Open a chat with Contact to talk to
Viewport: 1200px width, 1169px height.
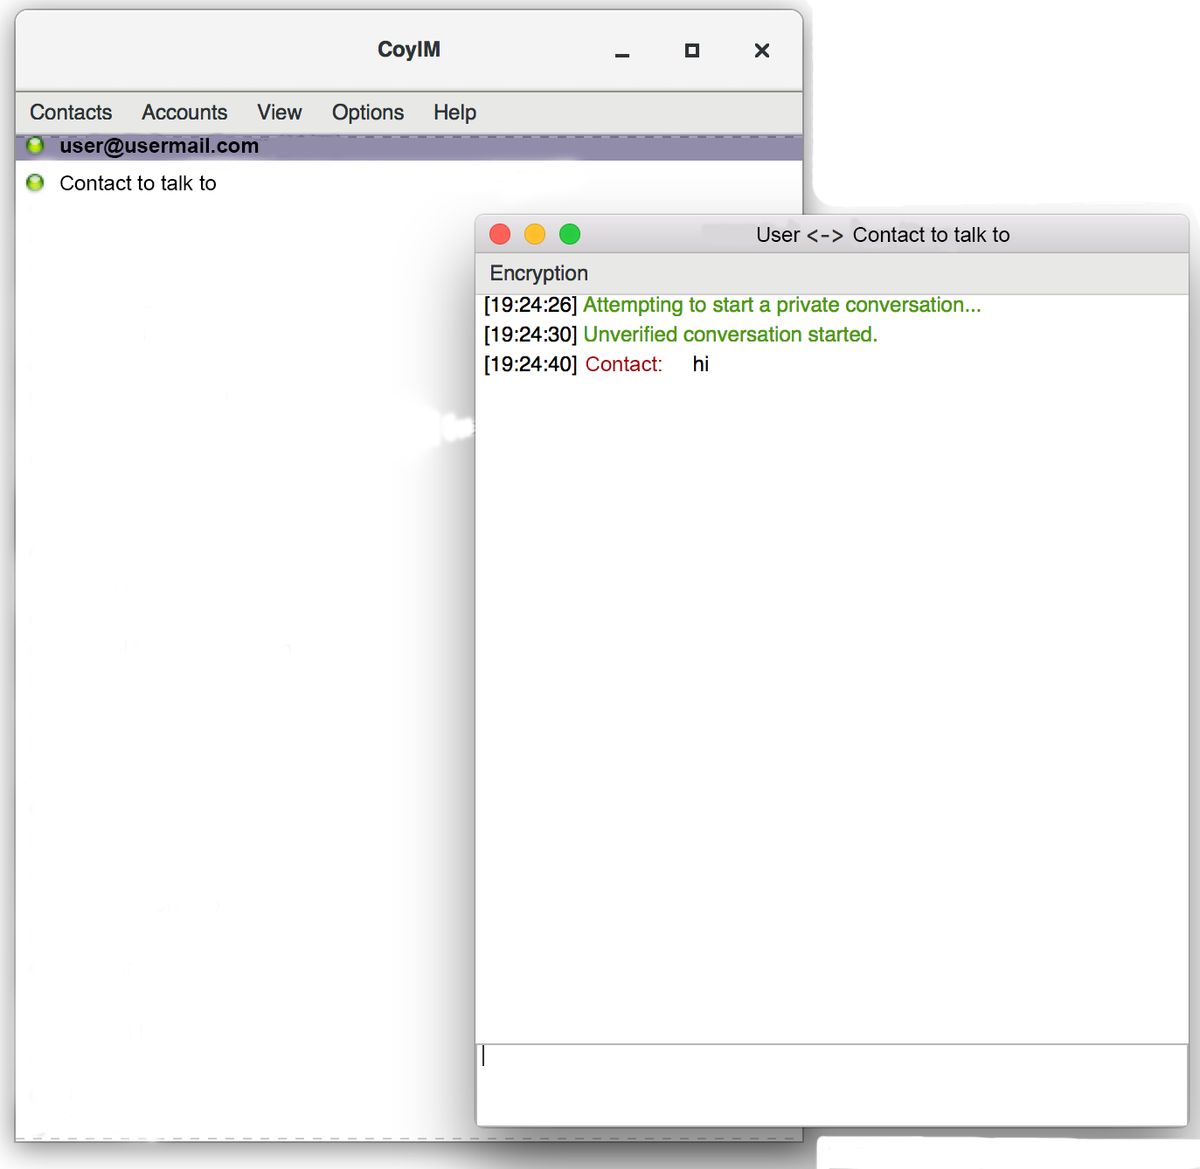pos(138,183)
